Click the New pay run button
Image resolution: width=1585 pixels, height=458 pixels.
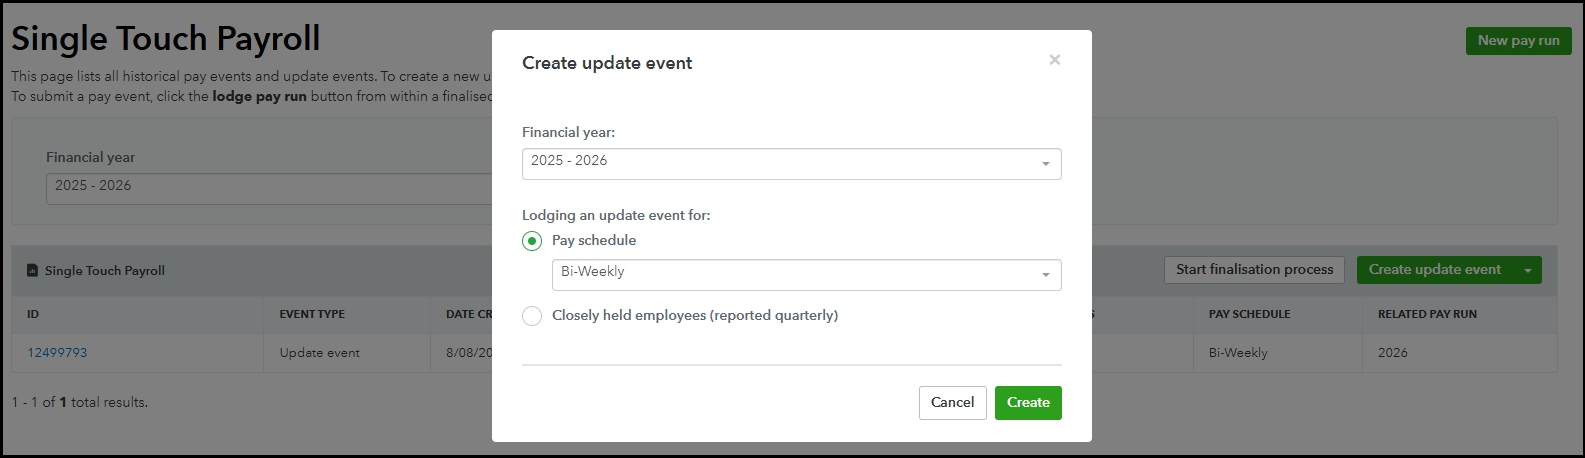point(1518,41)
